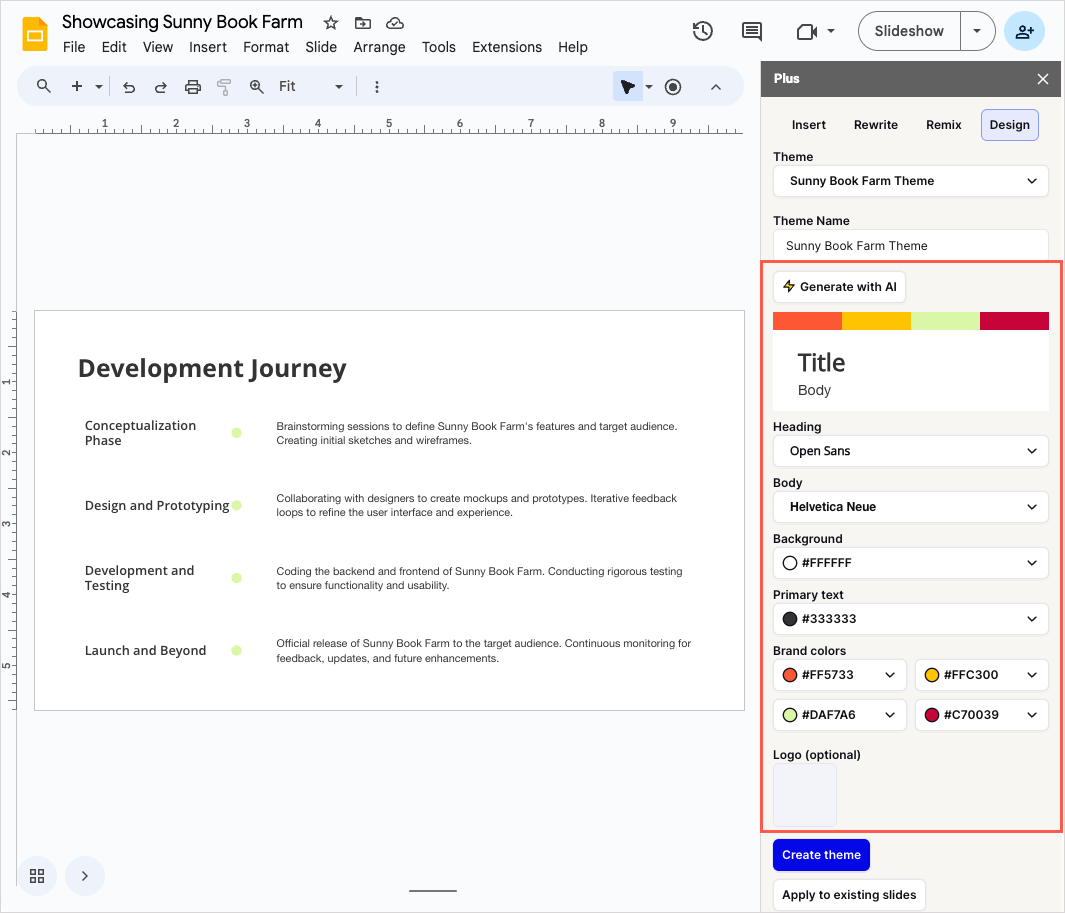Click the record slideshow circle icon
Image resolution: width=1065 pixels, height=913 pixels.
point(673,87)
